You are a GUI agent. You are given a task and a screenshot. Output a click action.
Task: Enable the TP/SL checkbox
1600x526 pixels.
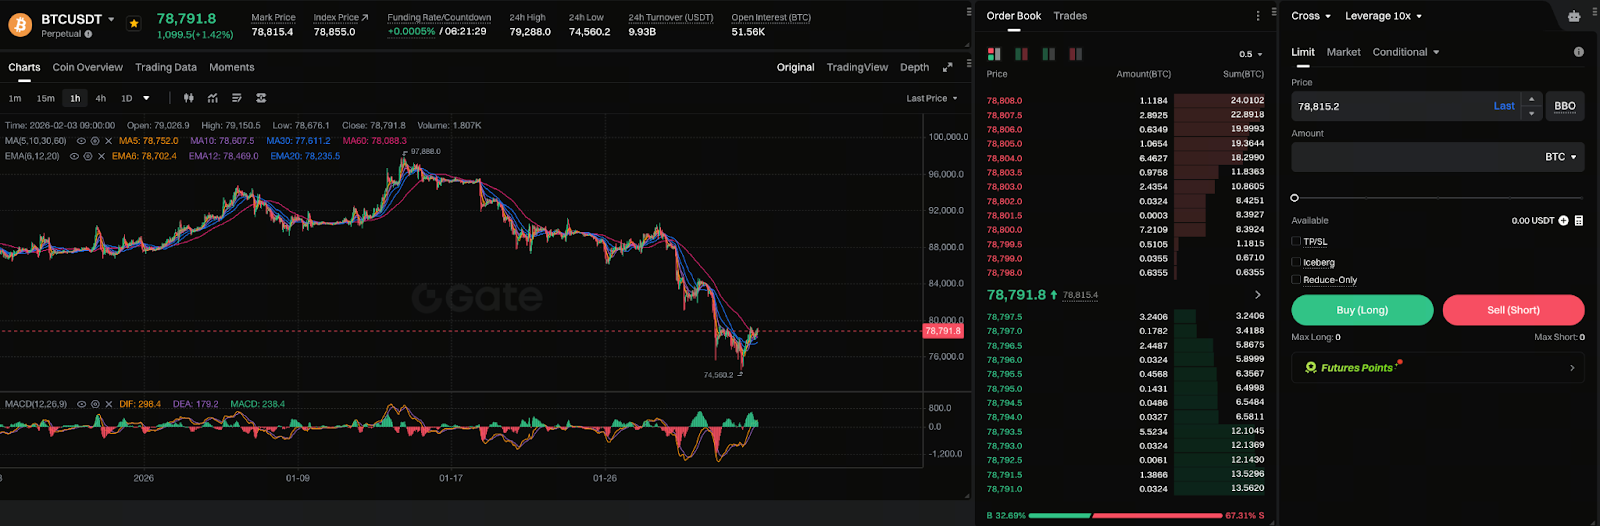[x=1296, y=241]
